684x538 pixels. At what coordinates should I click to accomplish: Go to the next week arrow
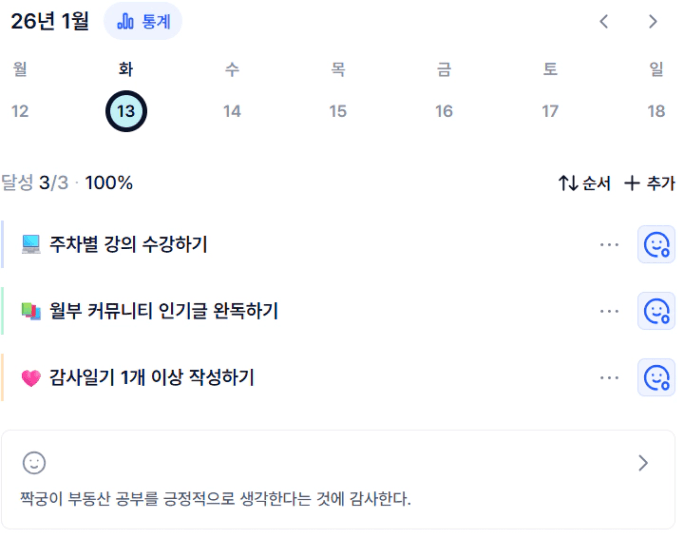[x=653, y=21]
